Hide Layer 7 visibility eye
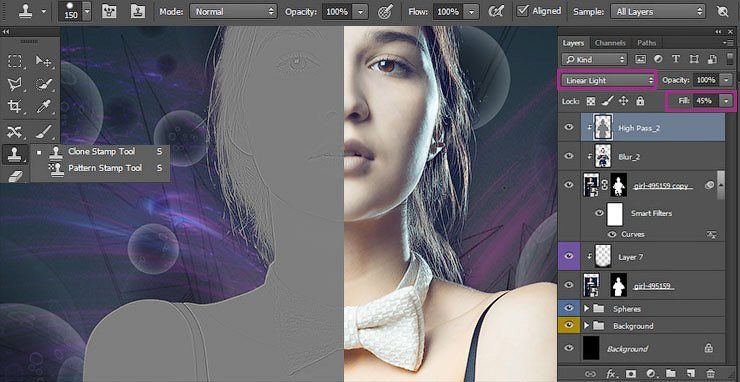 569,256
